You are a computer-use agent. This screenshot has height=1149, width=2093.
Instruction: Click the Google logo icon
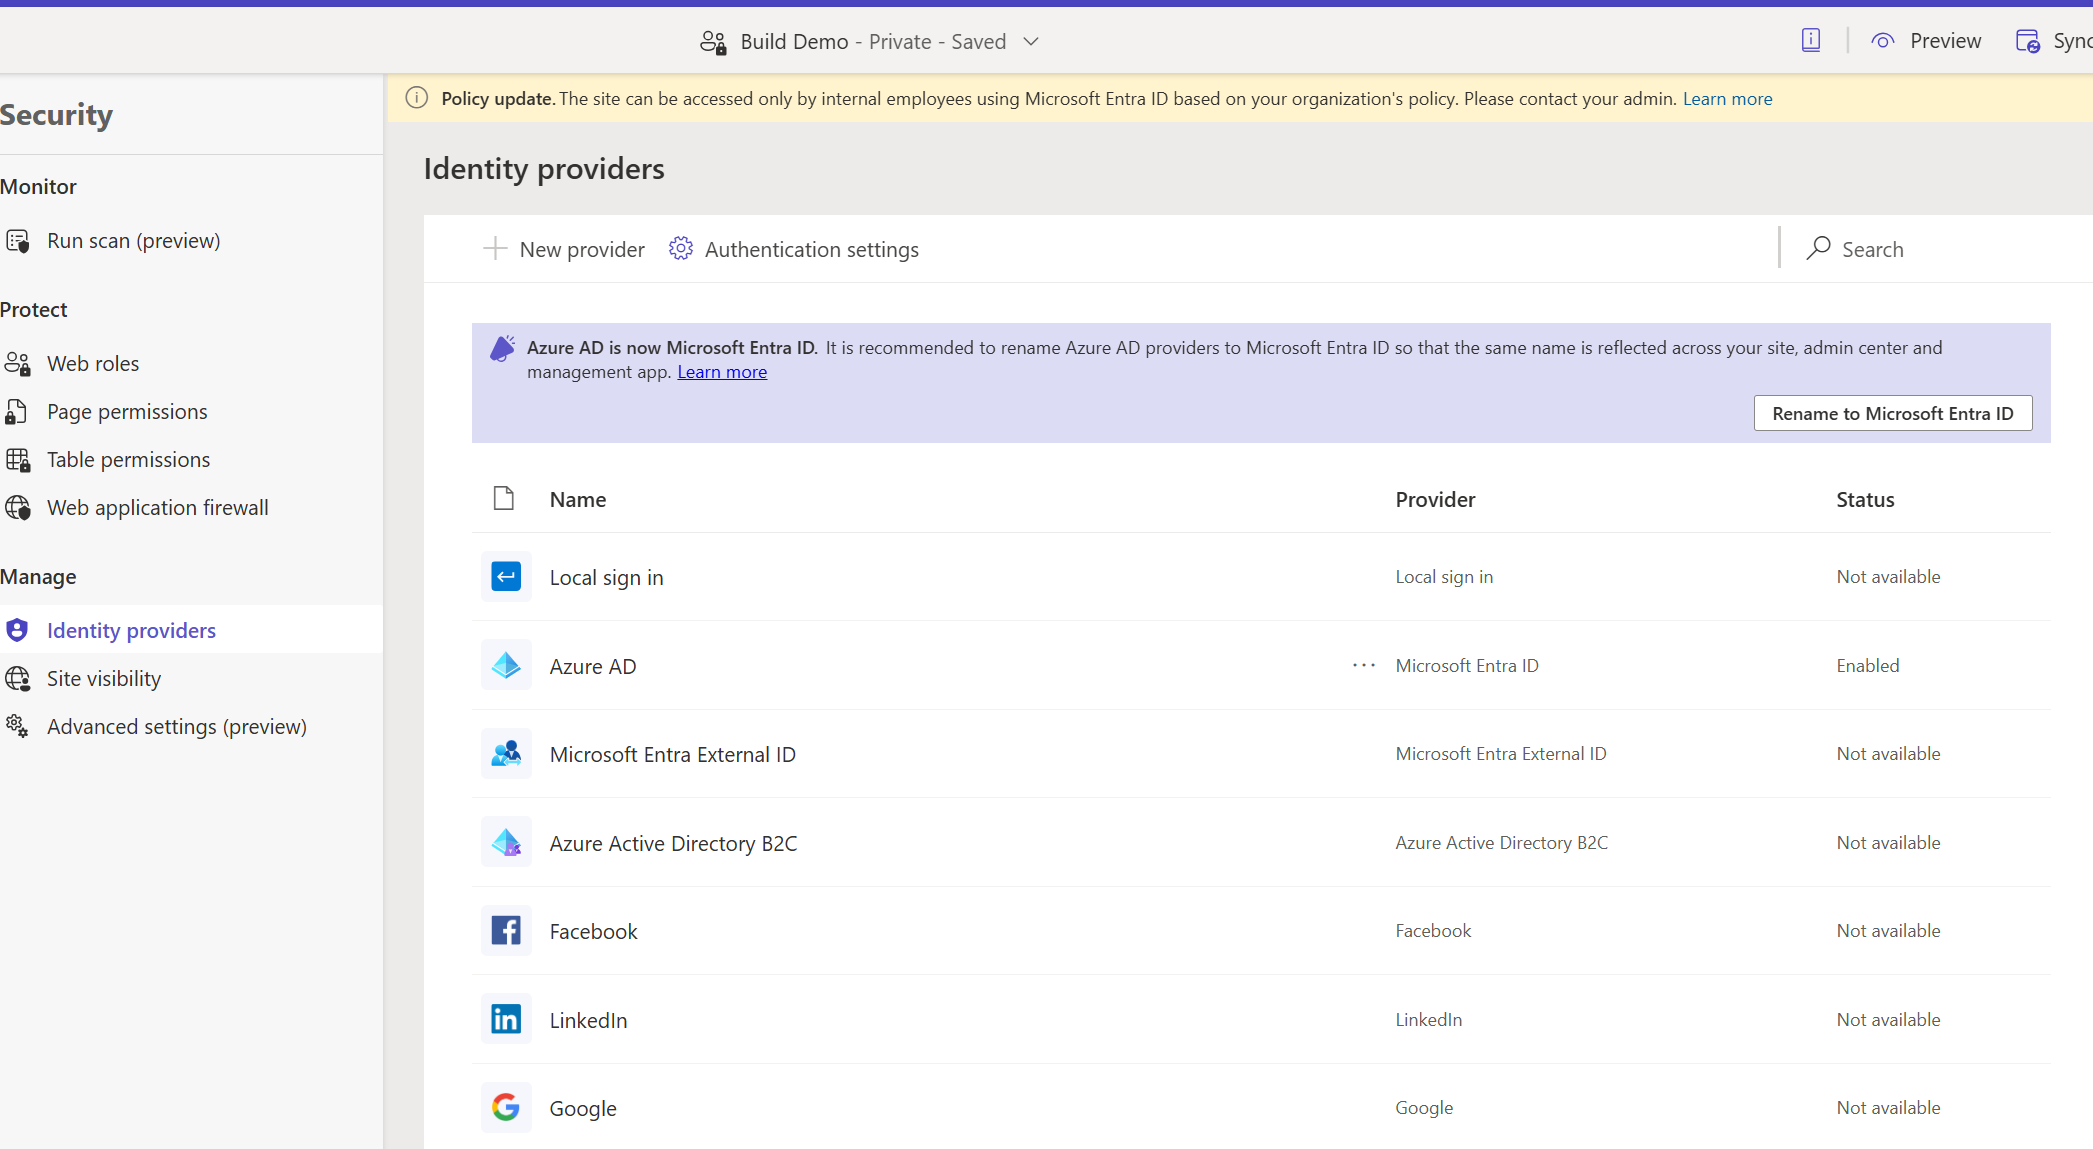(x=506, y=1107)
